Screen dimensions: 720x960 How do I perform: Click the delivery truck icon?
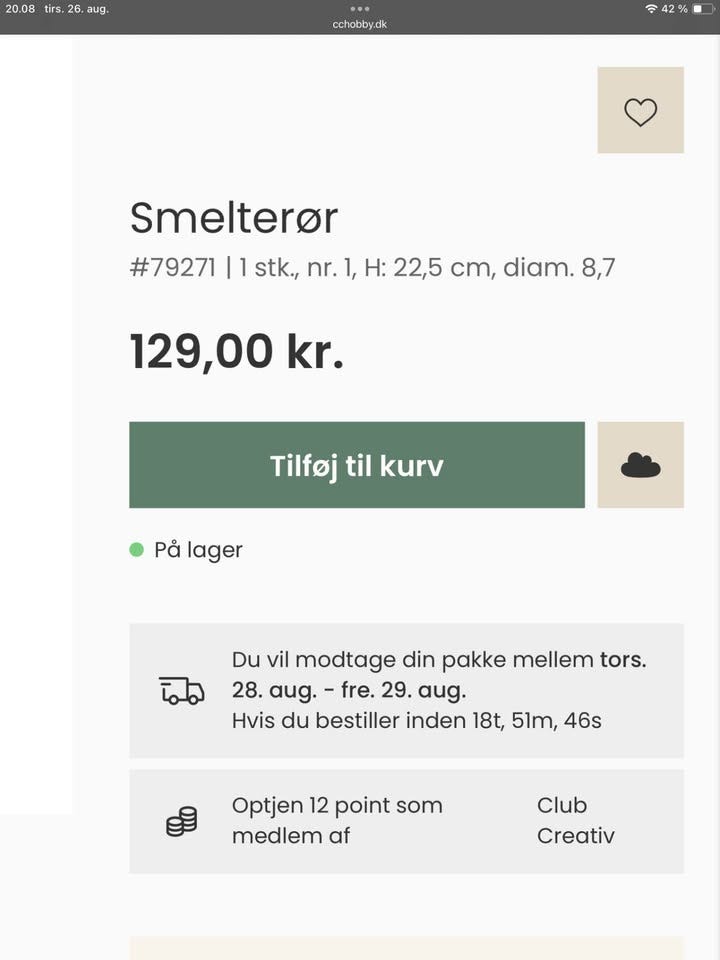181,690
